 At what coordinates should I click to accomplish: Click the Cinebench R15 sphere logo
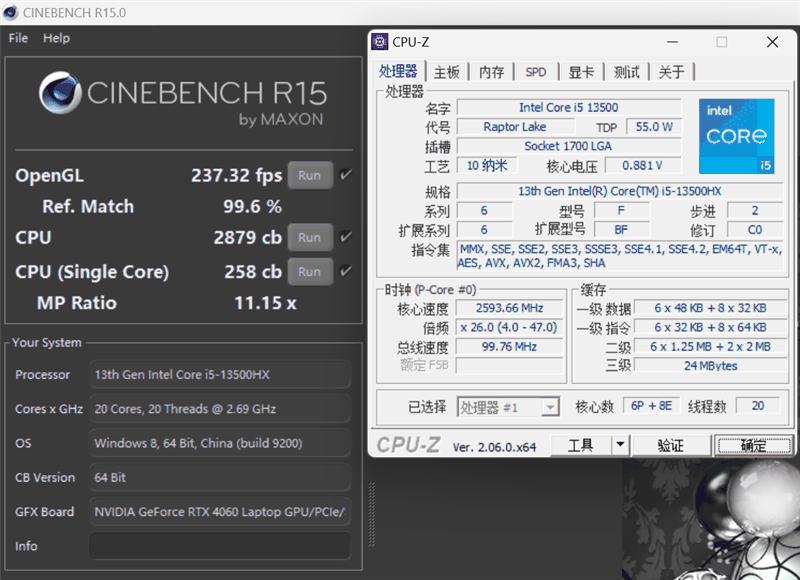(60, 94)
